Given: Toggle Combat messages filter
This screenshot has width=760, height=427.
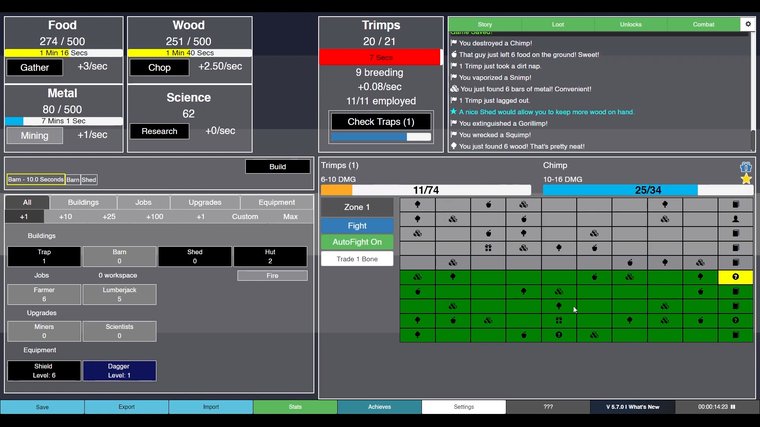Looking at the screenshot, I should [x=704, y=23].
